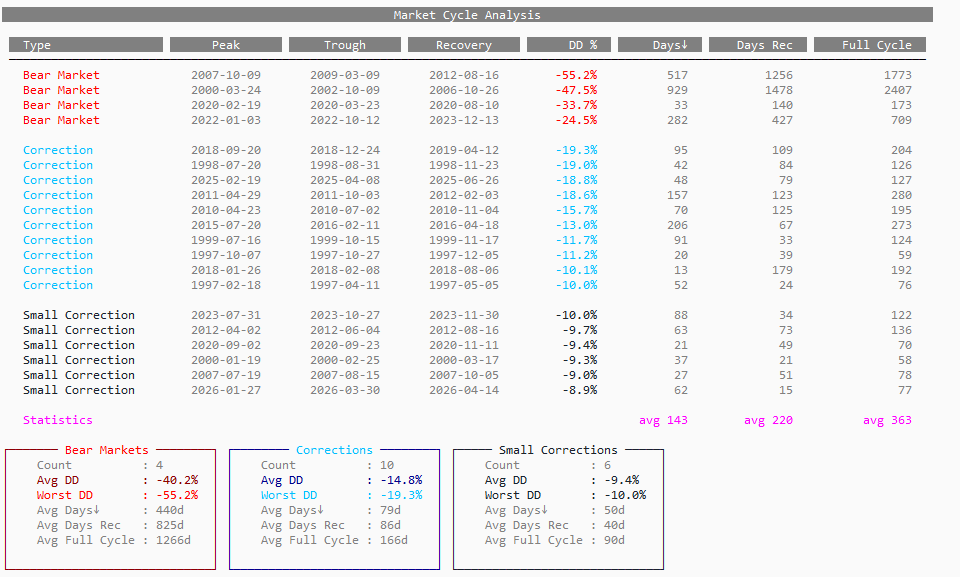
Task: Click days value 206
Action: [x=677, y=225]
